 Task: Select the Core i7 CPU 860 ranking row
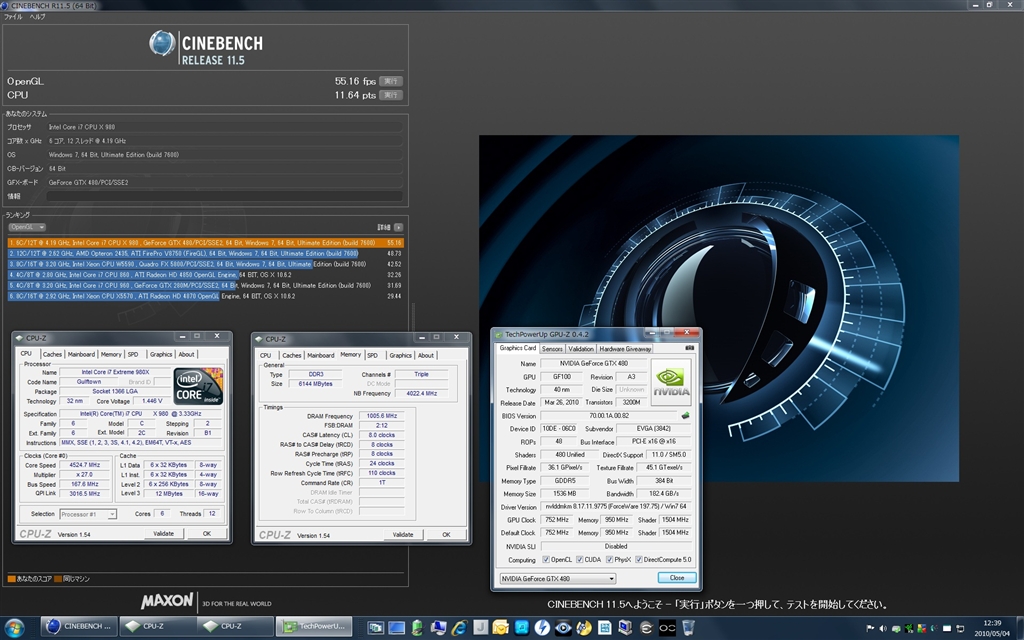pyautogui.click(x=206, y=275)
